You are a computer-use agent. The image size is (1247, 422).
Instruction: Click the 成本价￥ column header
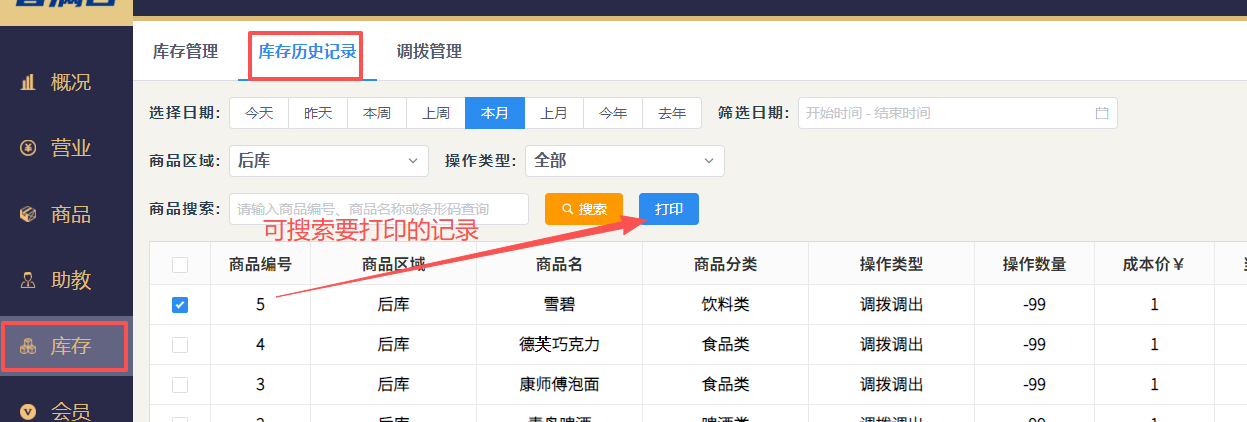(1154, 265)
